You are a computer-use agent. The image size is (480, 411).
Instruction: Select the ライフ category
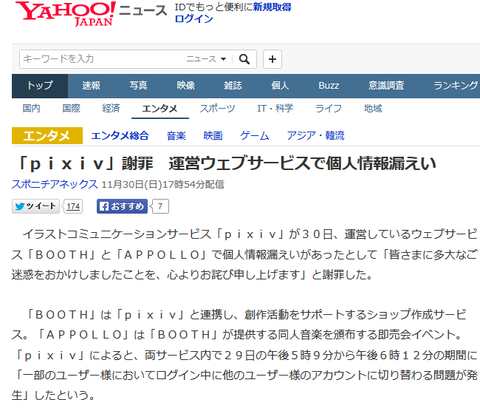[328, 108]
